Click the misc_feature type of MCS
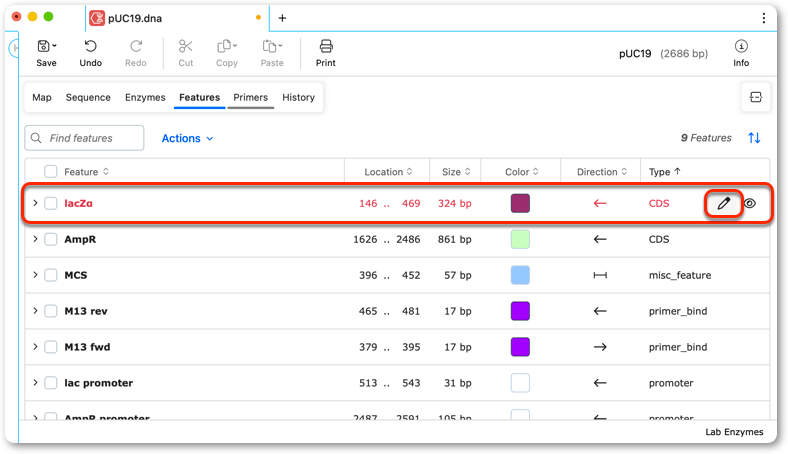 pos(679,276)
